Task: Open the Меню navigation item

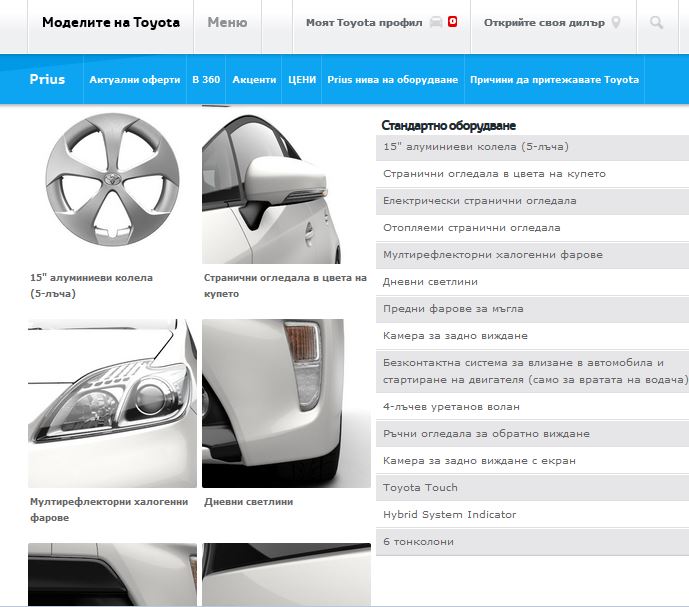Action: coord(227,22)
